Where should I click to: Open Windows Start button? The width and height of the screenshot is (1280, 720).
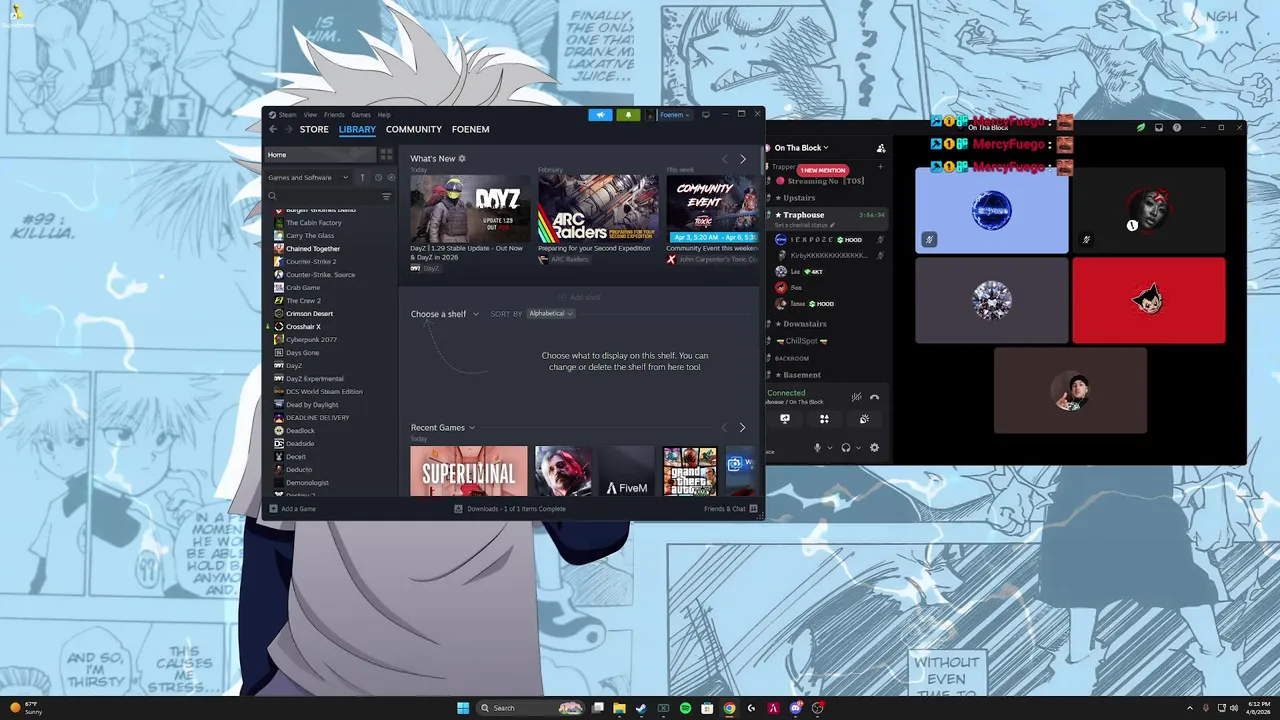pos(463,708)
